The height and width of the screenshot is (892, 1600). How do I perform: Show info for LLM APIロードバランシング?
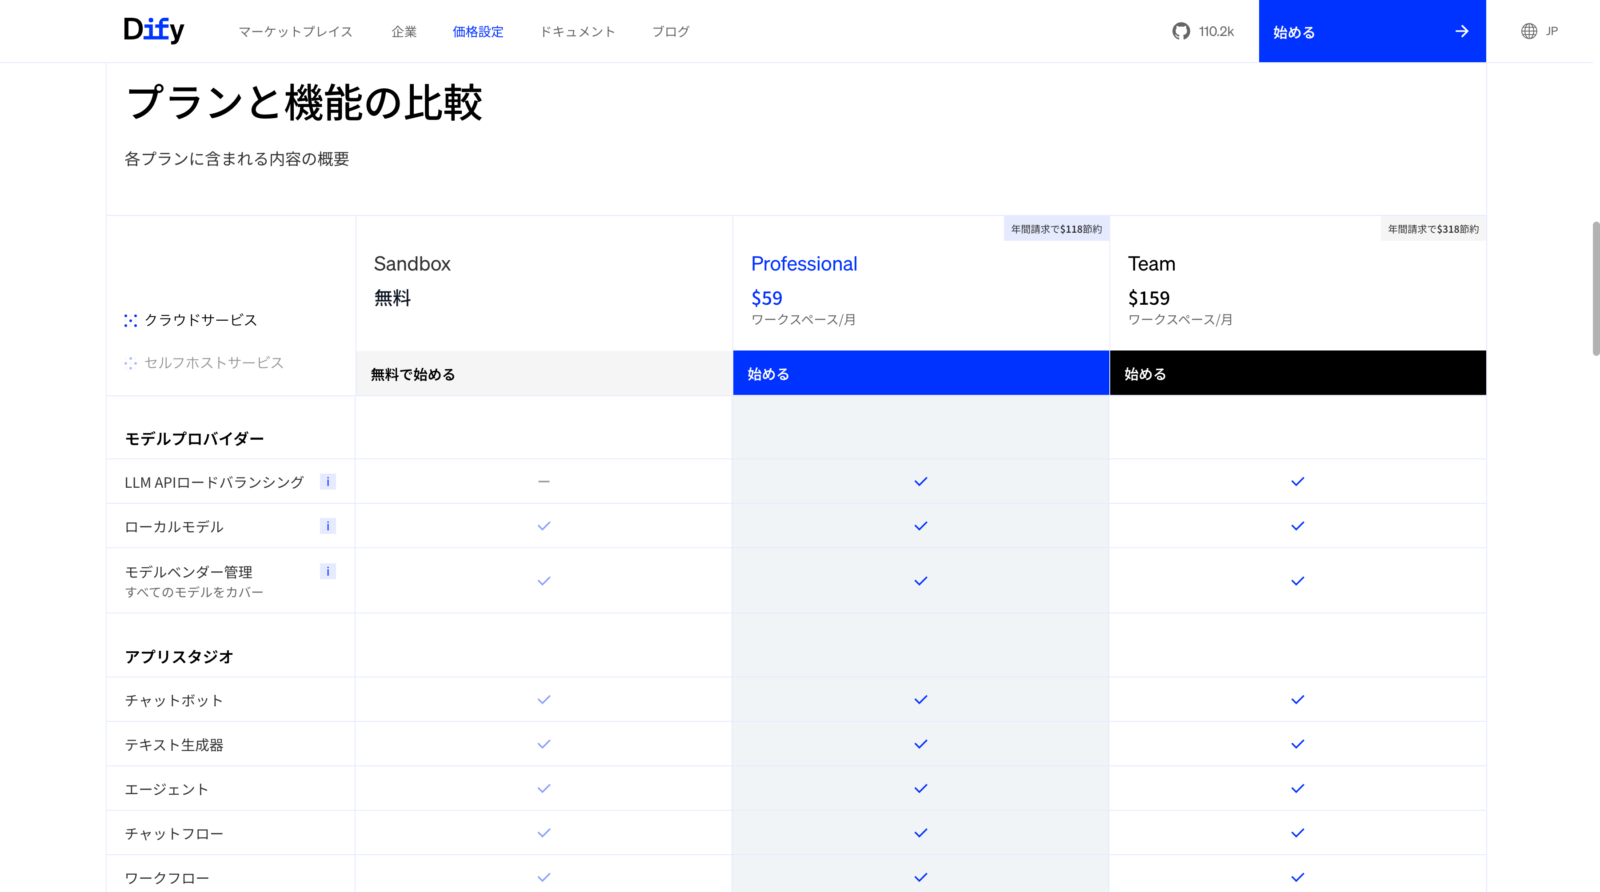[x=328, y=481]
